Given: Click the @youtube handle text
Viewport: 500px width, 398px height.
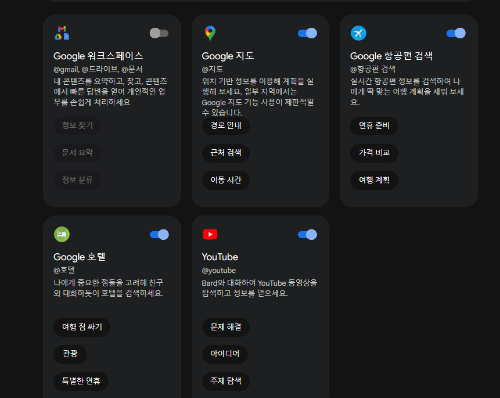Looking at the screenshot, I should [x=219, y=270].
